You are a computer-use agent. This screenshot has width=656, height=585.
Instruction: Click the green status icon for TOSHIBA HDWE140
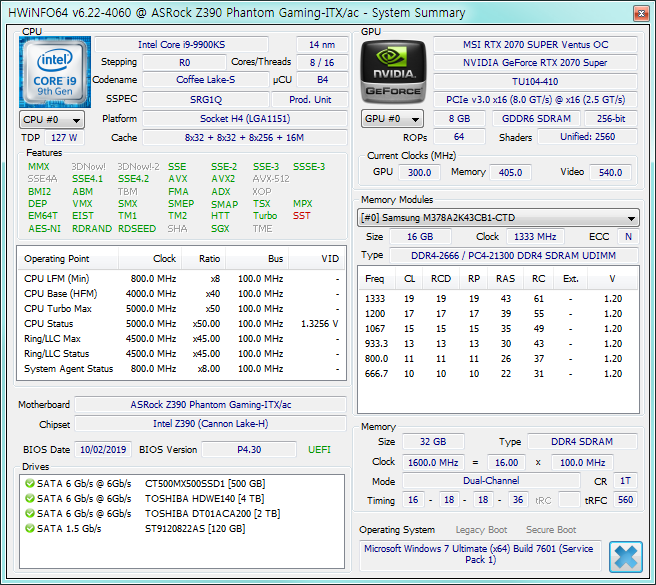30,498
